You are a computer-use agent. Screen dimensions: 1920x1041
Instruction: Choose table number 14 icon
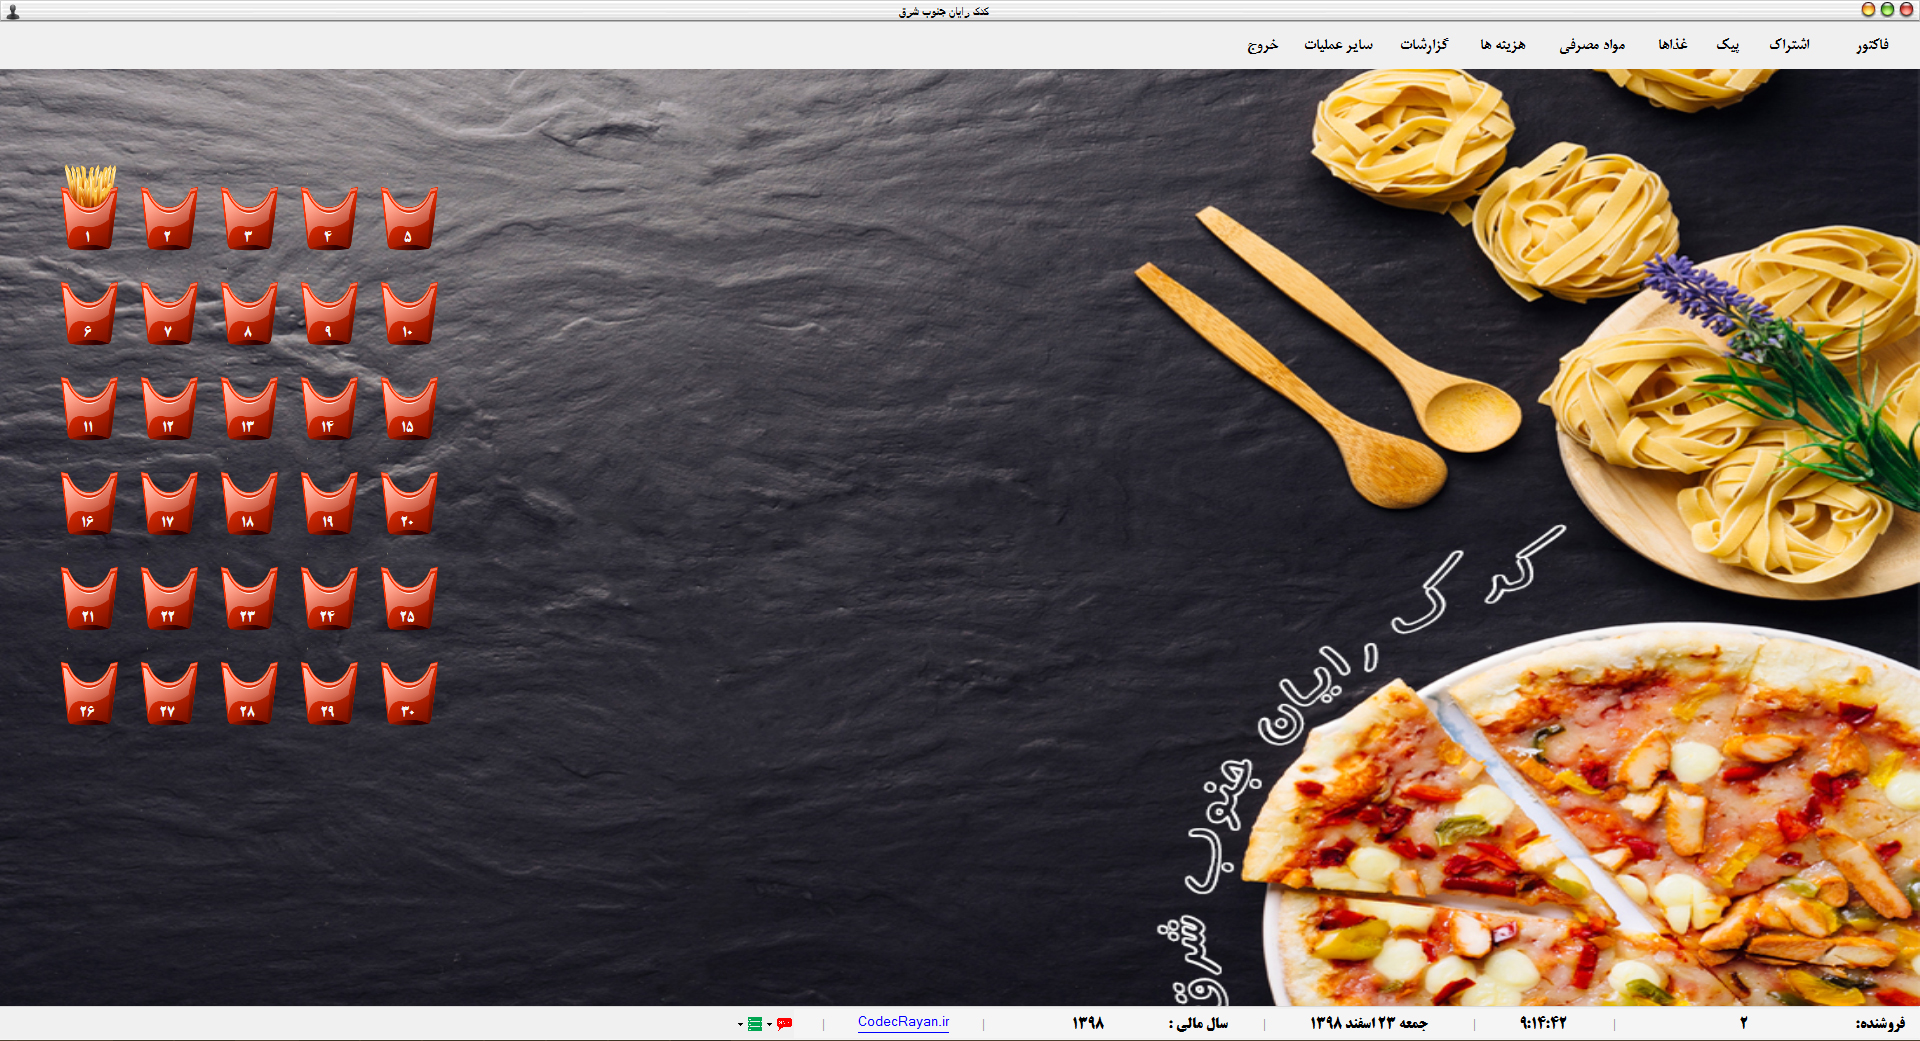[x=329, y=408]
